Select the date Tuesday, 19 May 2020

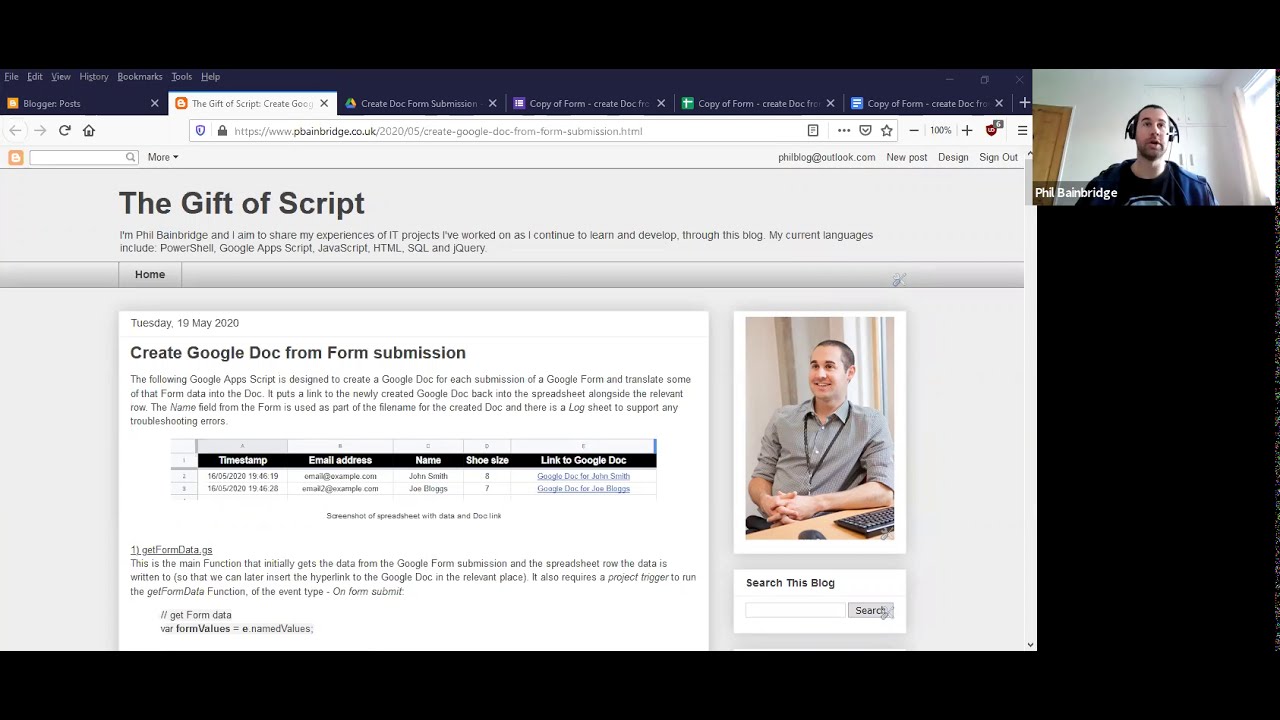pyautogui.click(x=185, y=323)
